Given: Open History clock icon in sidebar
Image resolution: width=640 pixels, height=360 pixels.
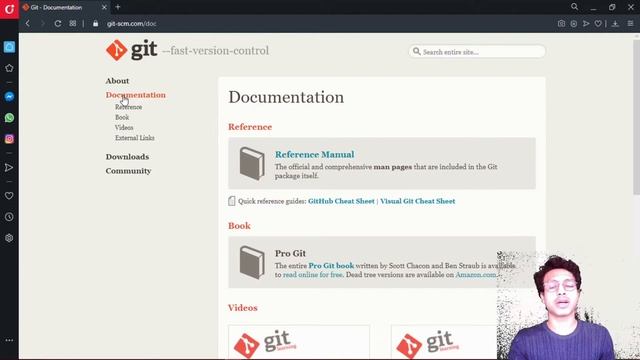Looking at the screenshot, I should click(x=9, y=217).
